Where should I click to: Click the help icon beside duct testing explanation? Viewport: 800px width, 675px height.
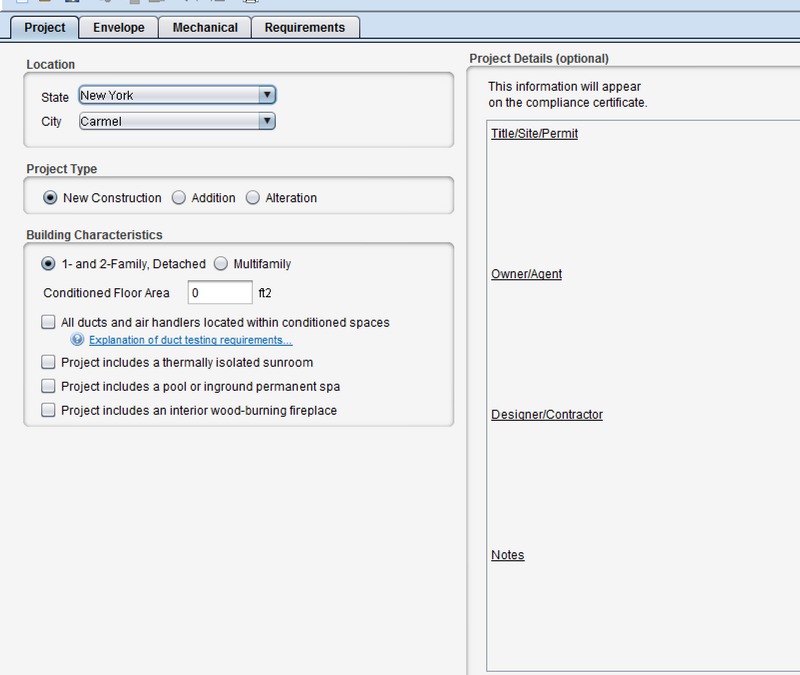coord(75,340)
